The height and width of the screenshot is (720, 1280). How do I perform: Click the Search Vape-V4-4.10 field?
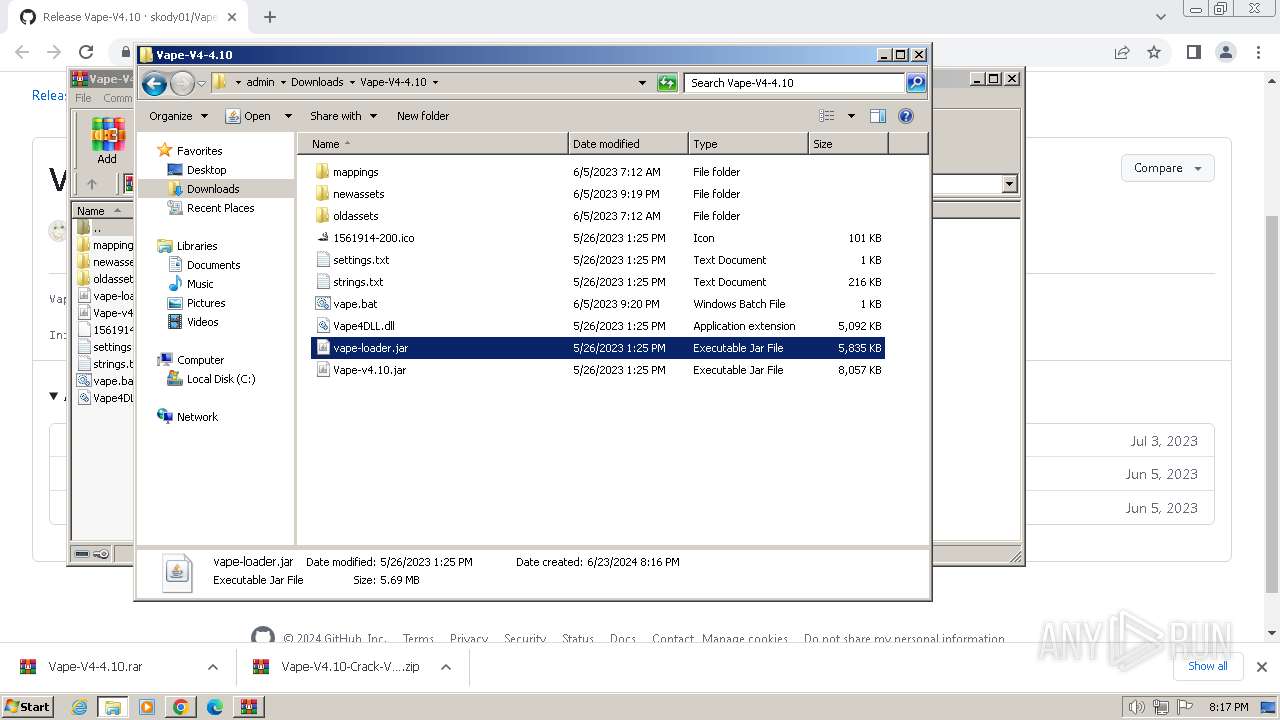click(x=795, y=83)
